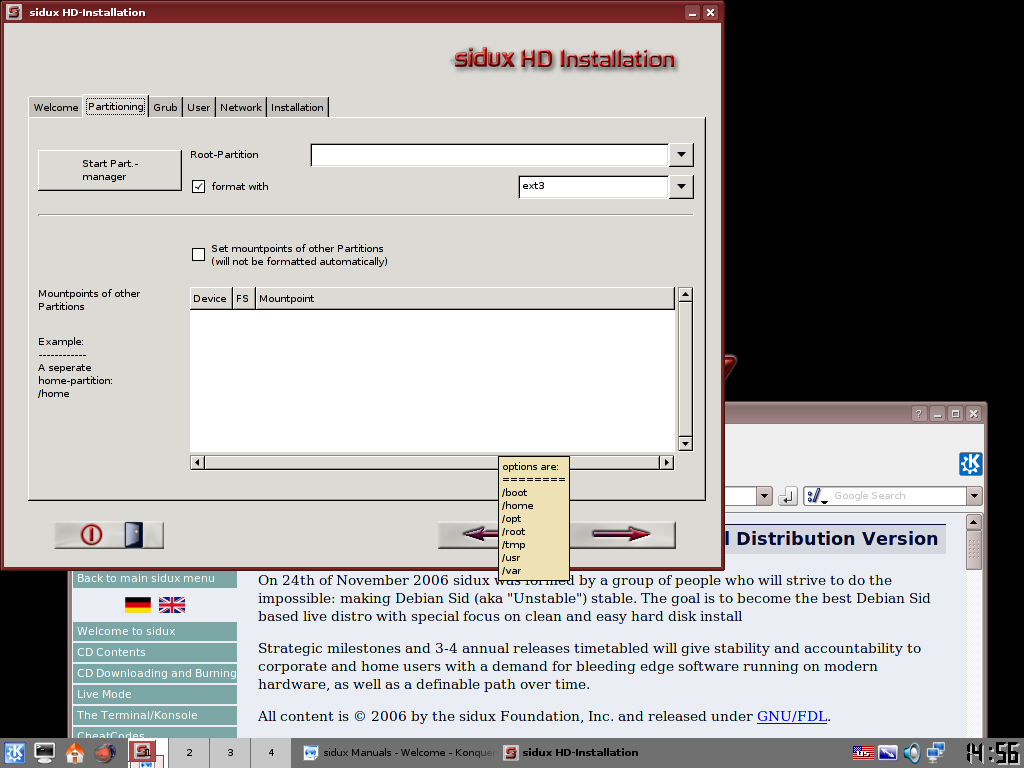
Task: Activate 'sidux Manuals - Welcome - Konqueror' taskbar entry
Action: [399, 753]
